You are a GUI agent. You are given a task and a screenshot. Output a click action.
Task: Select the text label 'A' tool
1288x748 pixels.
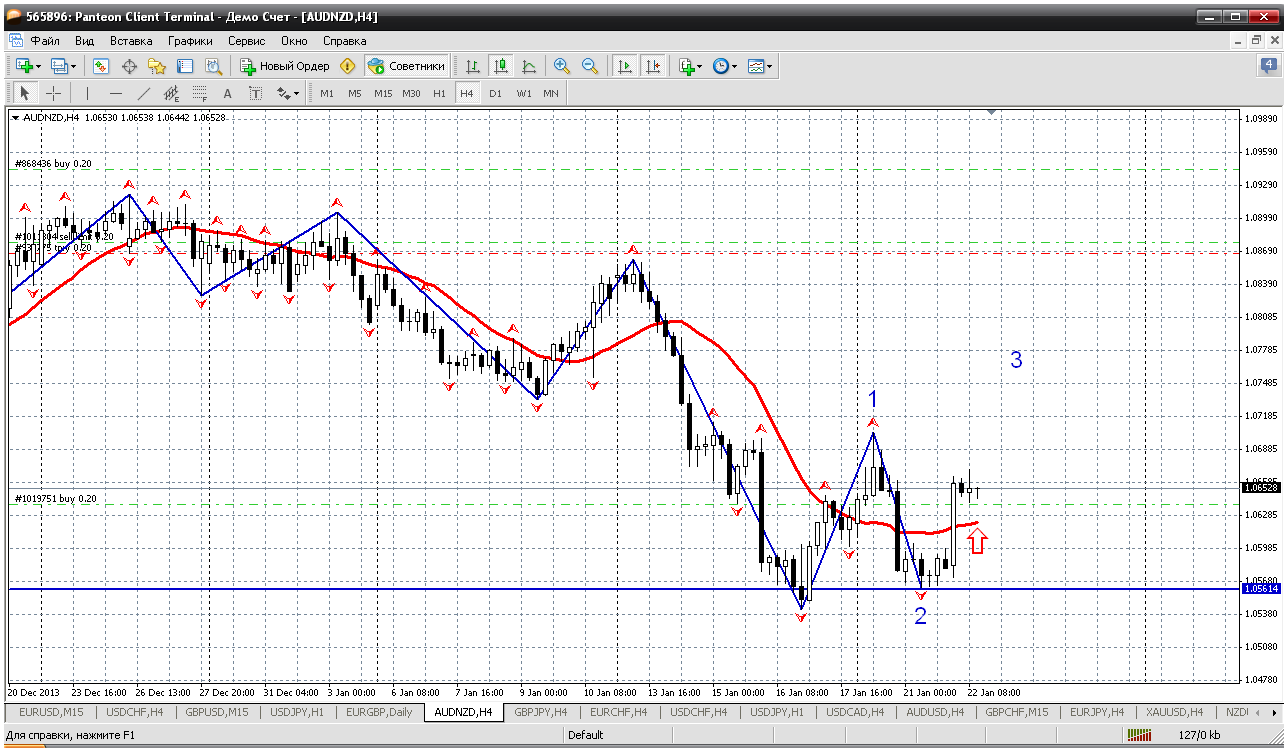227,93
